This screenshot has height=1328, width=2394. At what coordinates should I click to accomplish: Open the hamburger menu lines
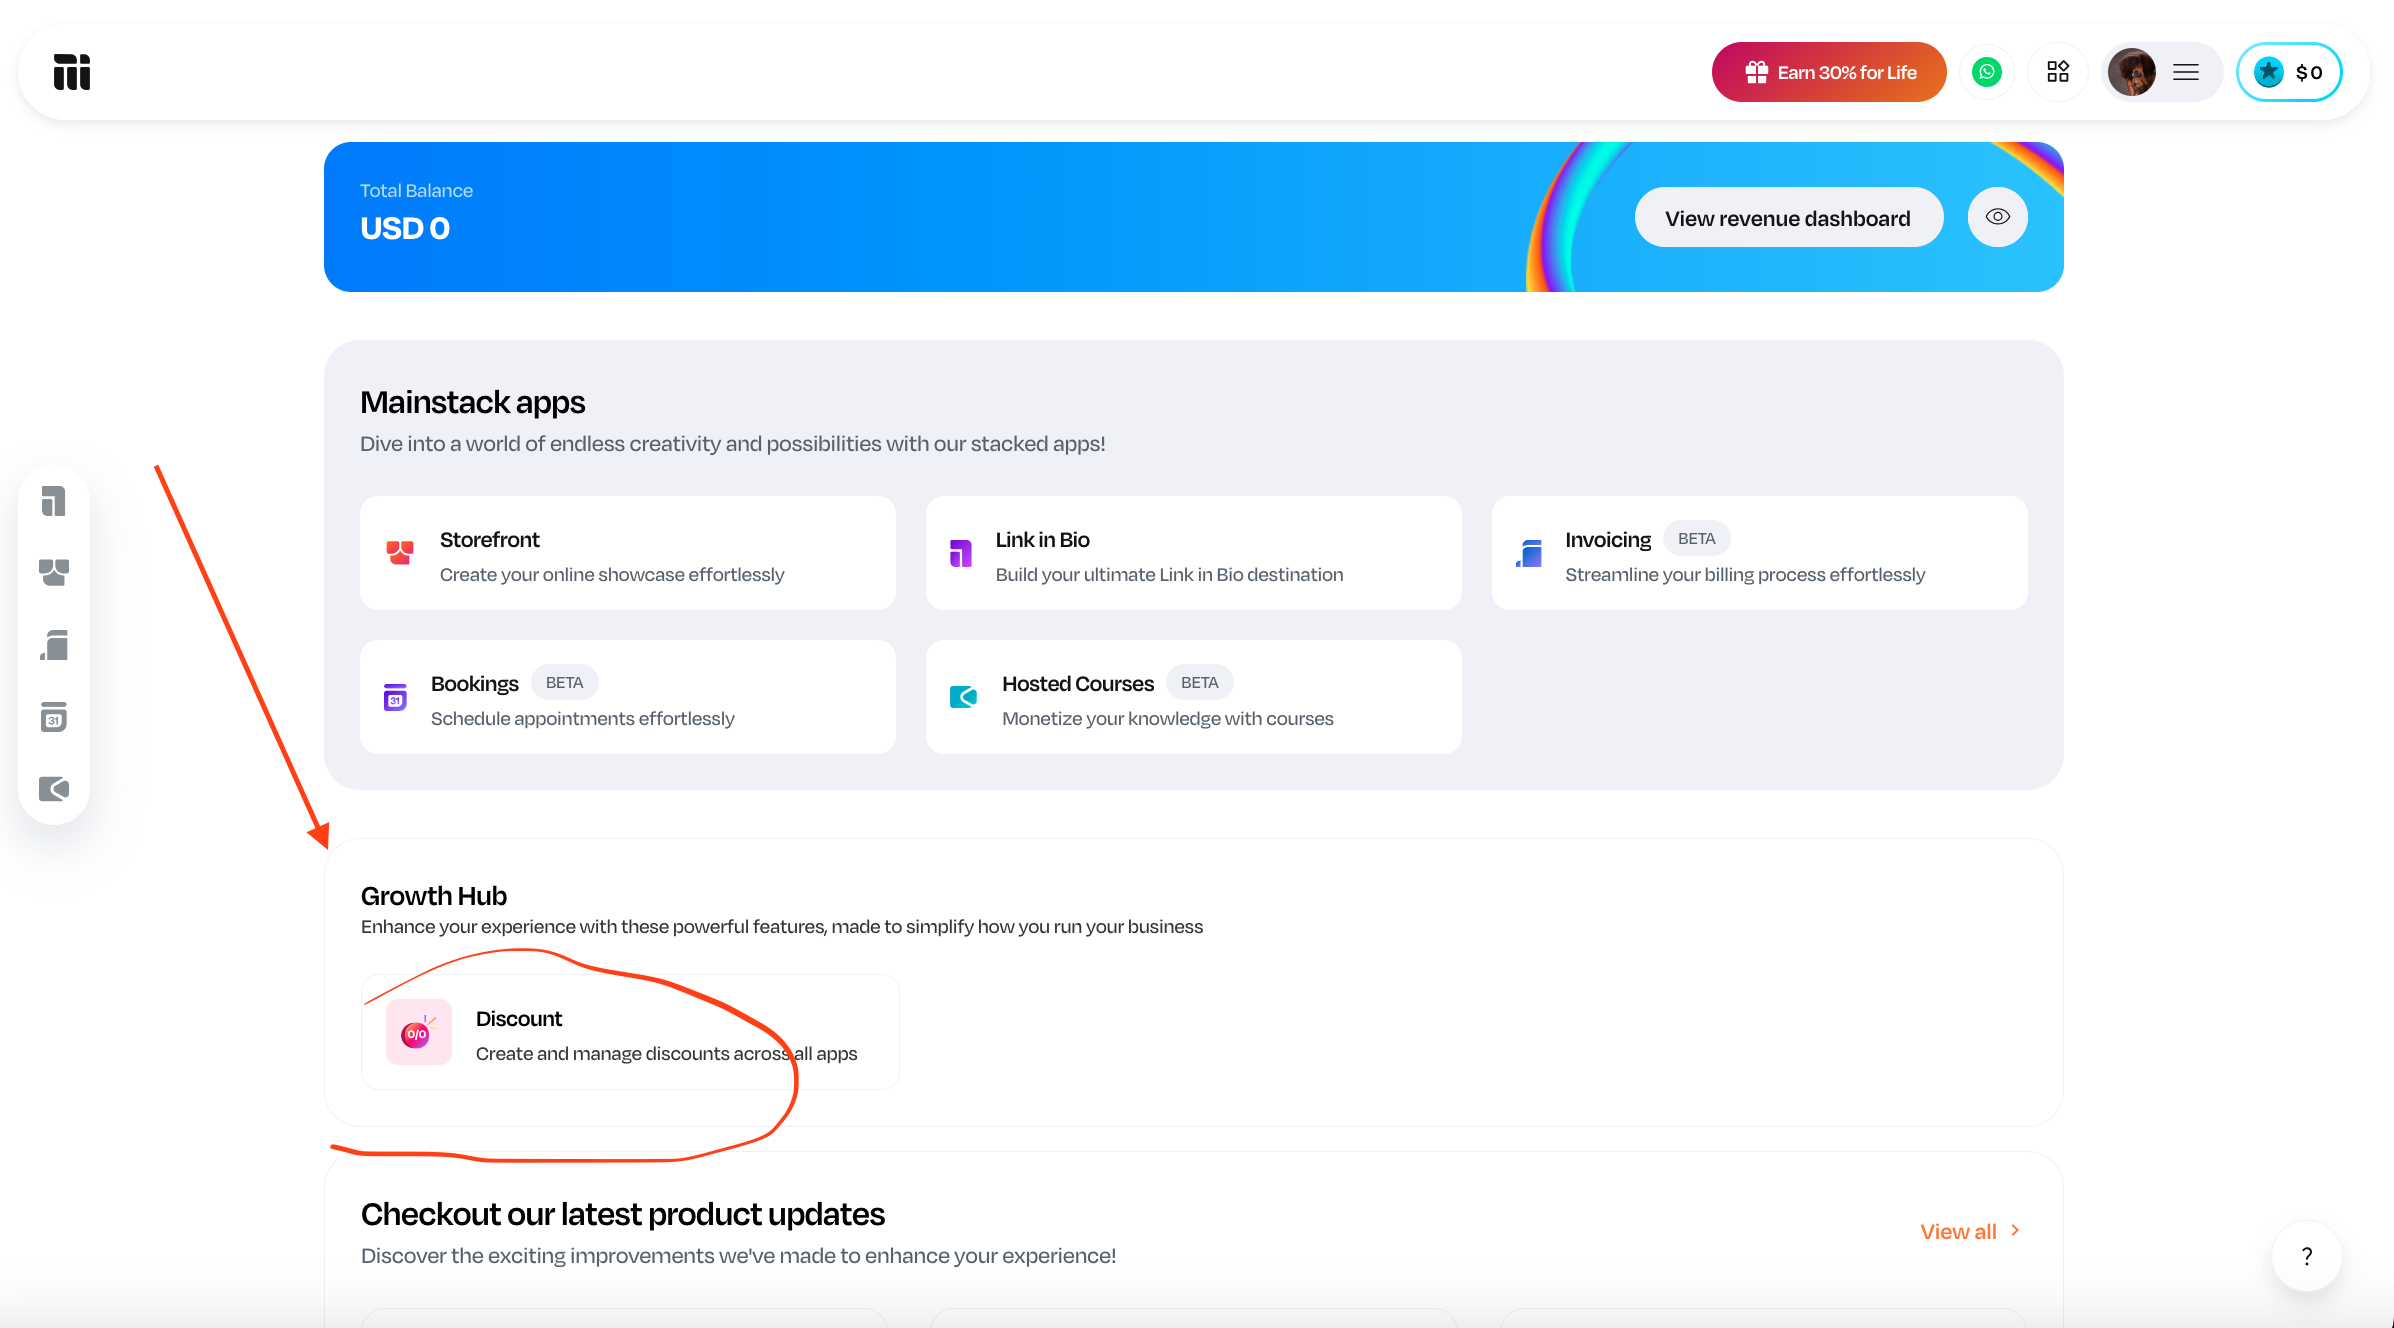[2186, 72]
